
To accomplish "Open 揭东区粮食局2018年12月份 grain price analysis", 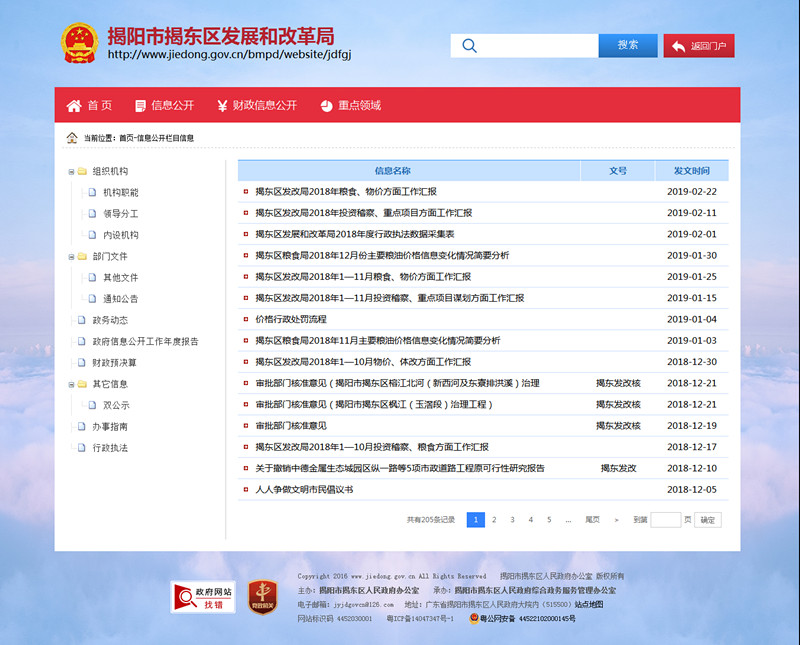I will (382, 256).
